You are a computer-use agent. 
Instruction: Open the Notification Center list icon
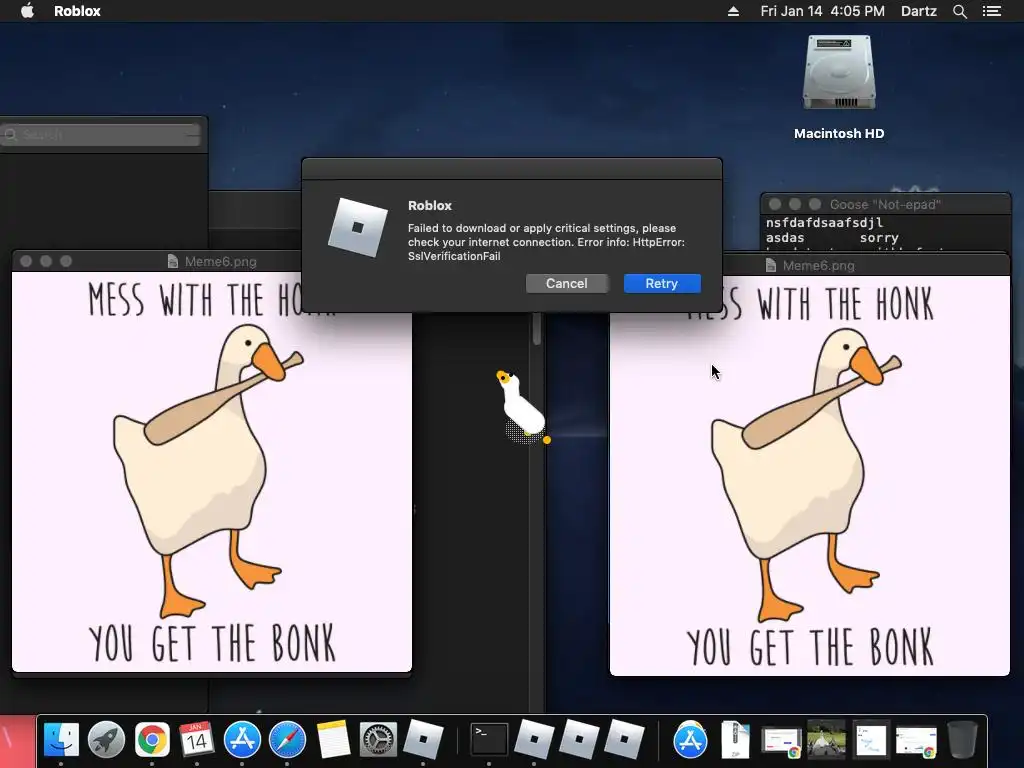click(x=992, y=11)
